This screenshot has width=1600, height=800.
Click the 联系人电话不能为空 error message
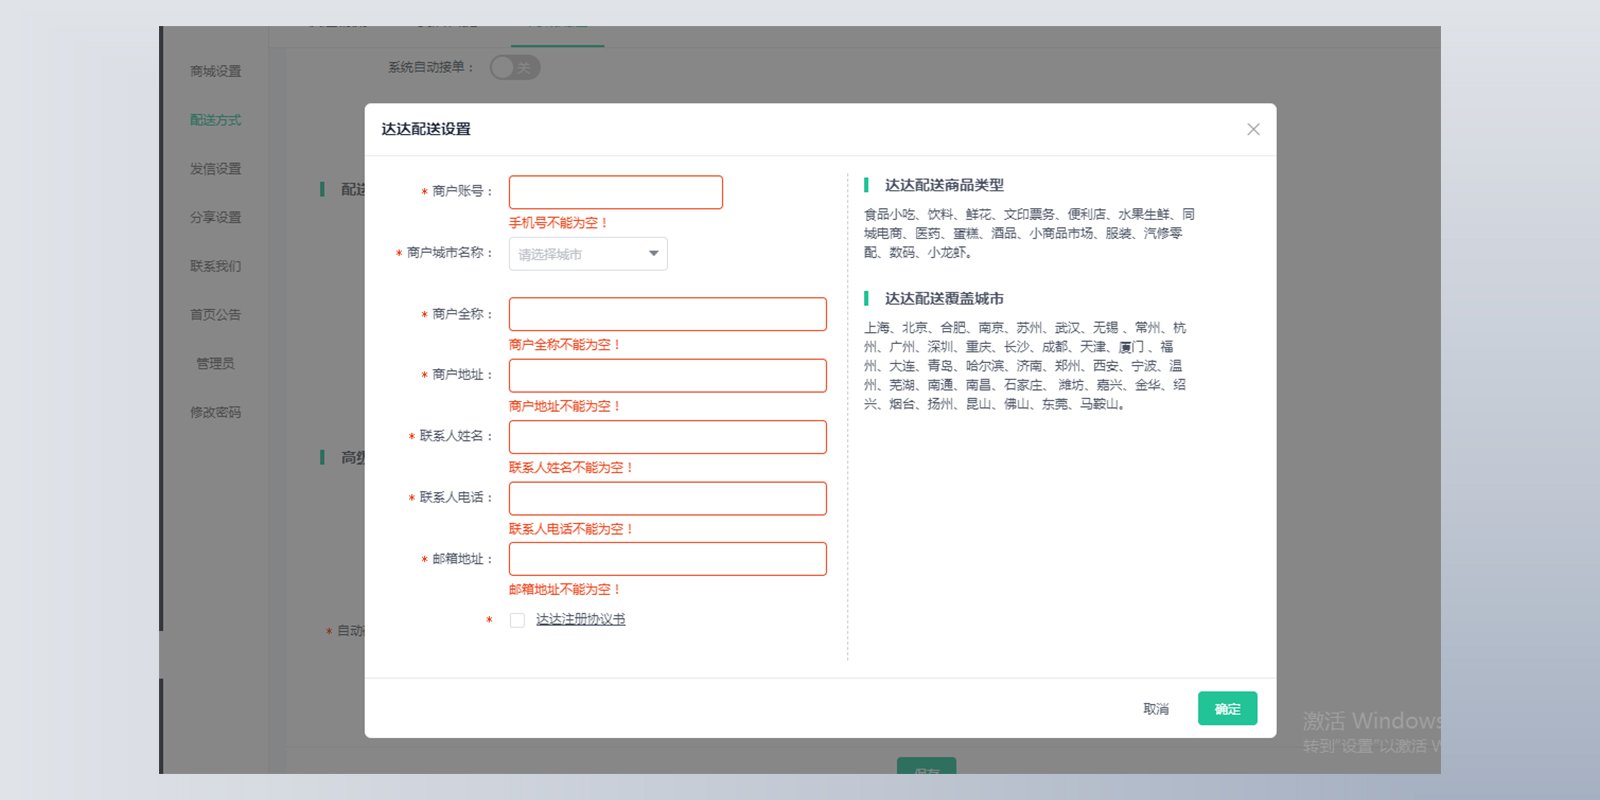(x=571, y=529)
